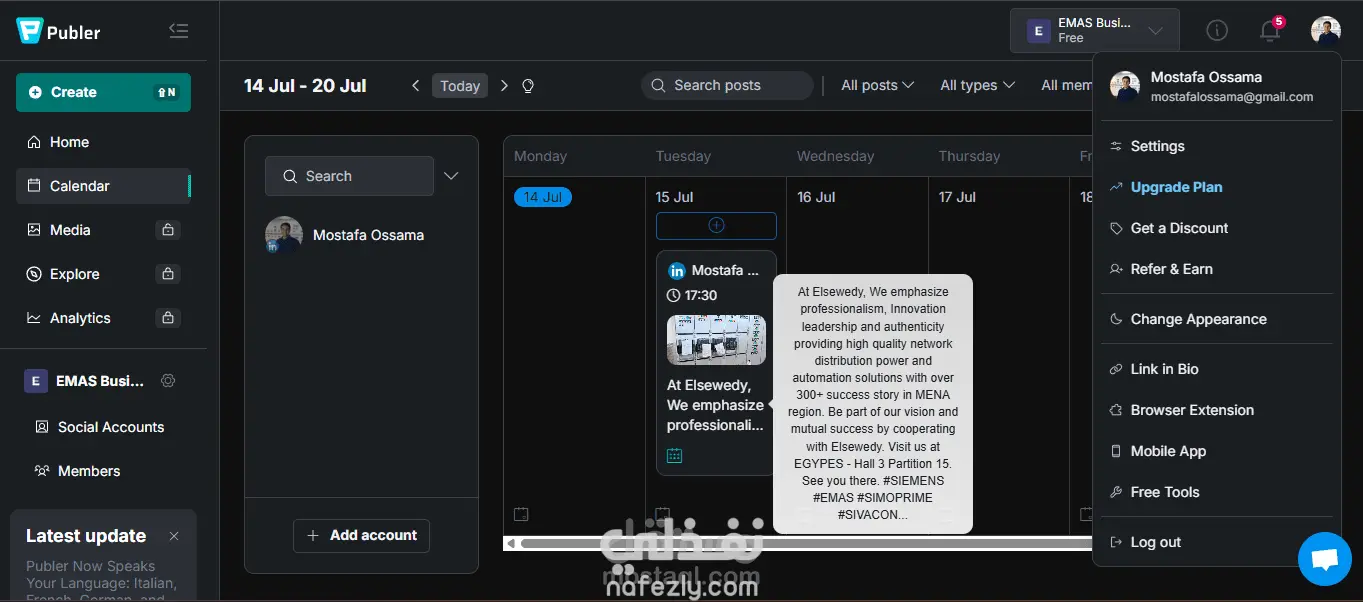This screenshot has height=602, width=1363.
Task: Click the profile avatar in top right
Action: click(x=1326, y=30)
